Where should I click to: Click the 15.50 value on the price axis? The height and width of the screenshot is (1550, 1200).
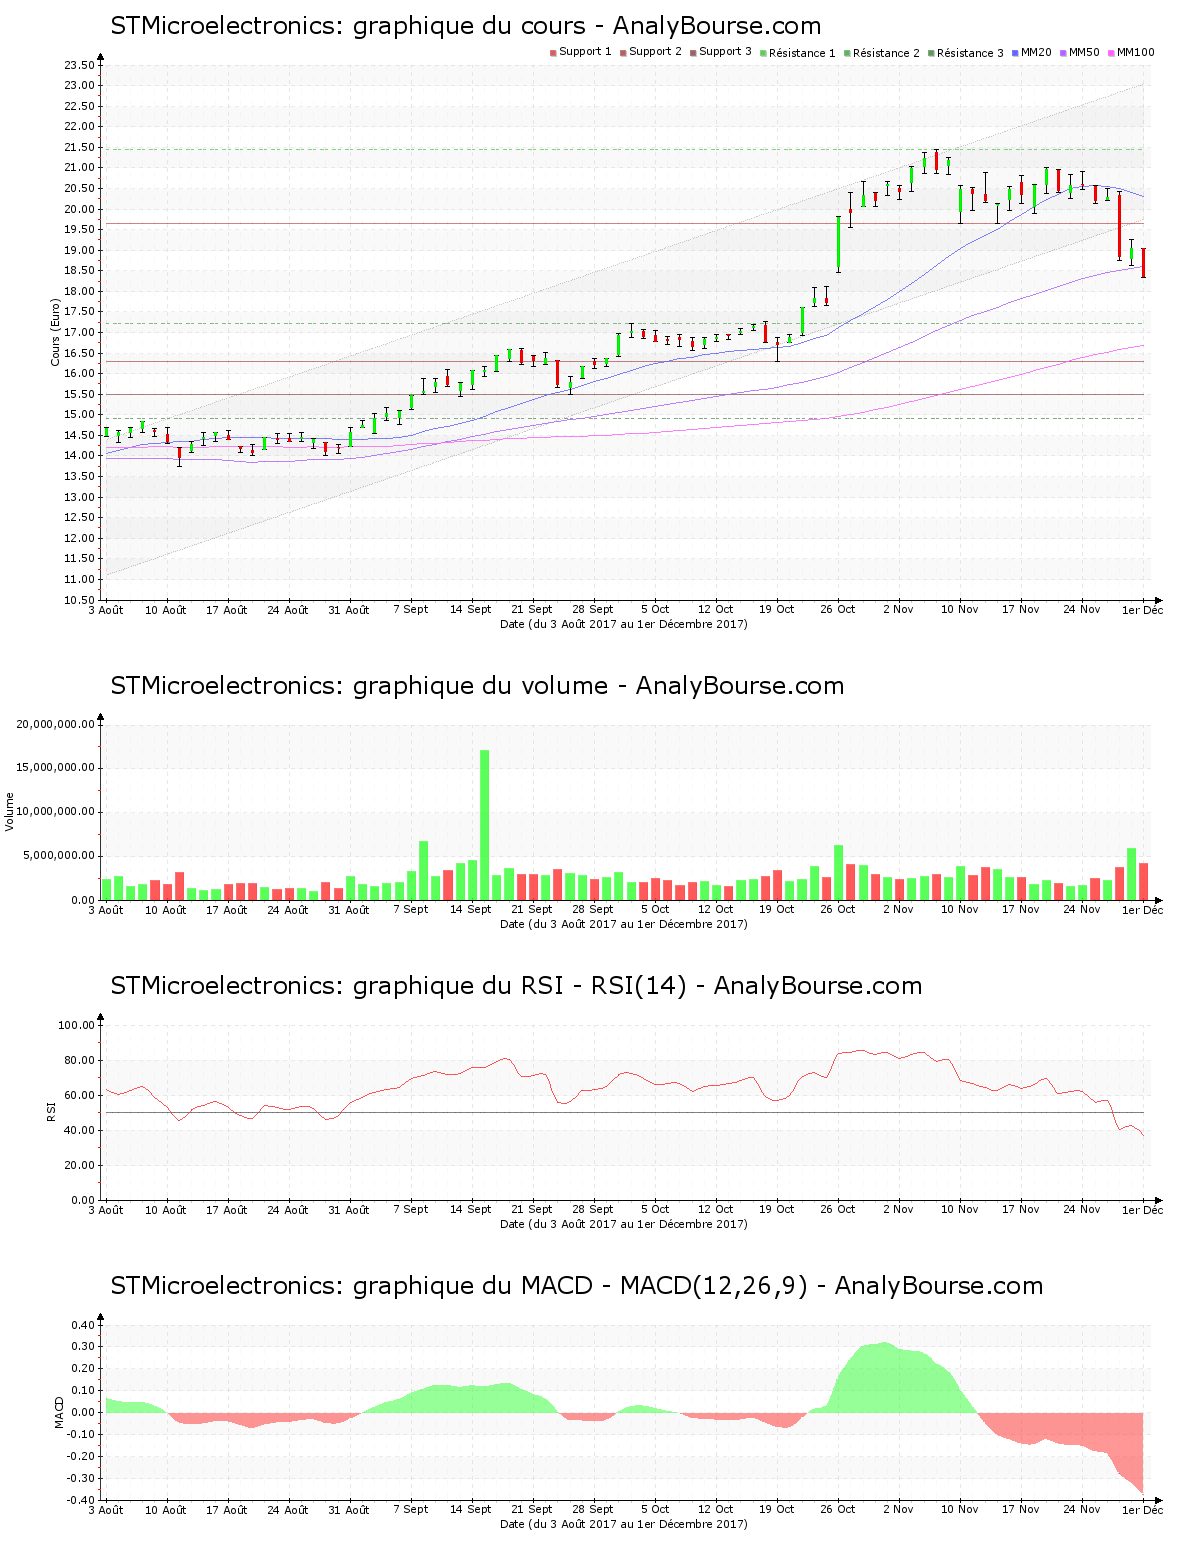(x=80, y=394)
